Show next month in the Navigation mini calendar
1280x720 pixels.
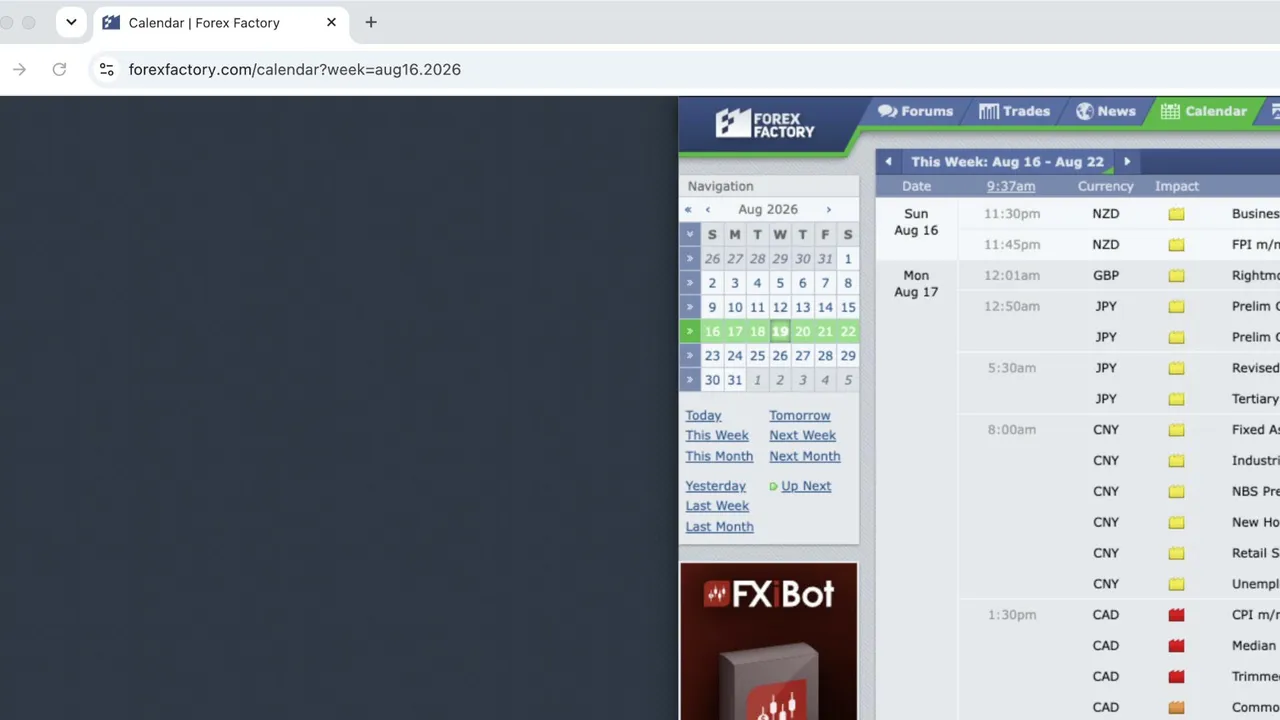coord(828,209)
